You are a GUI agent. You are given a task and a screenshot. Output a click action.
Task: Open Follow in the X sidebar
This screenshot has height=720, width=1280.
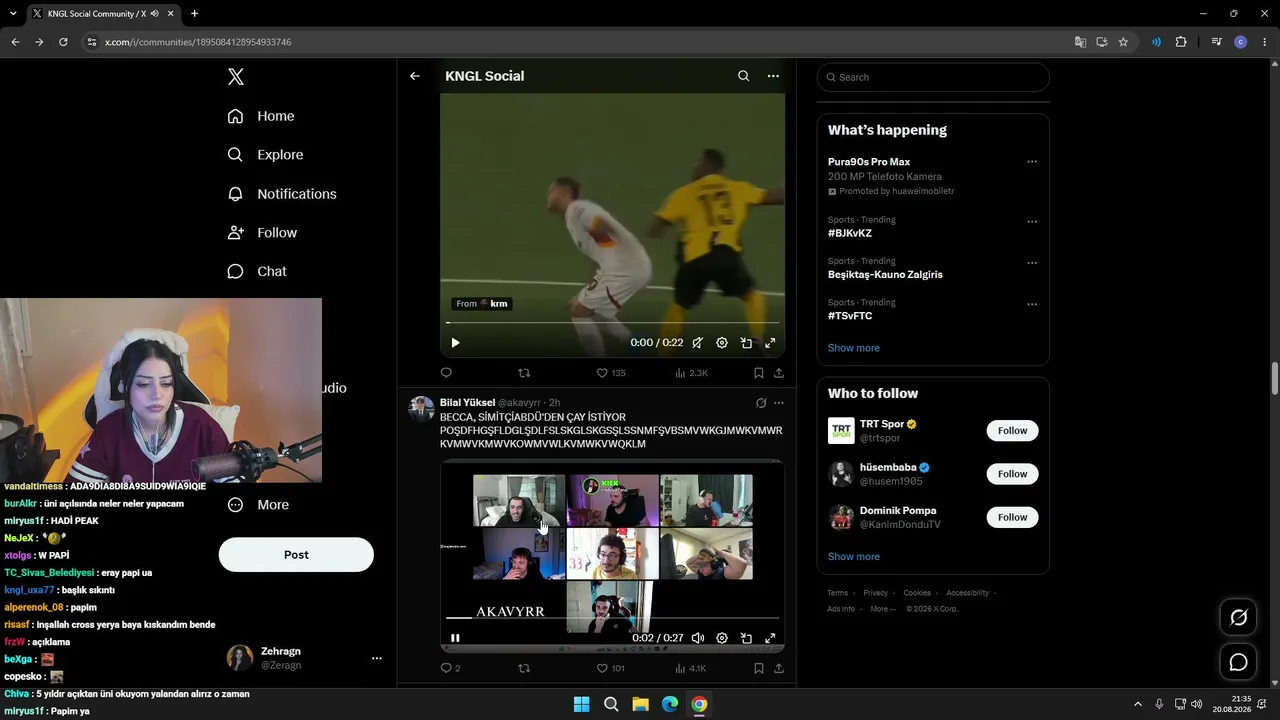[x=262, y=233]
